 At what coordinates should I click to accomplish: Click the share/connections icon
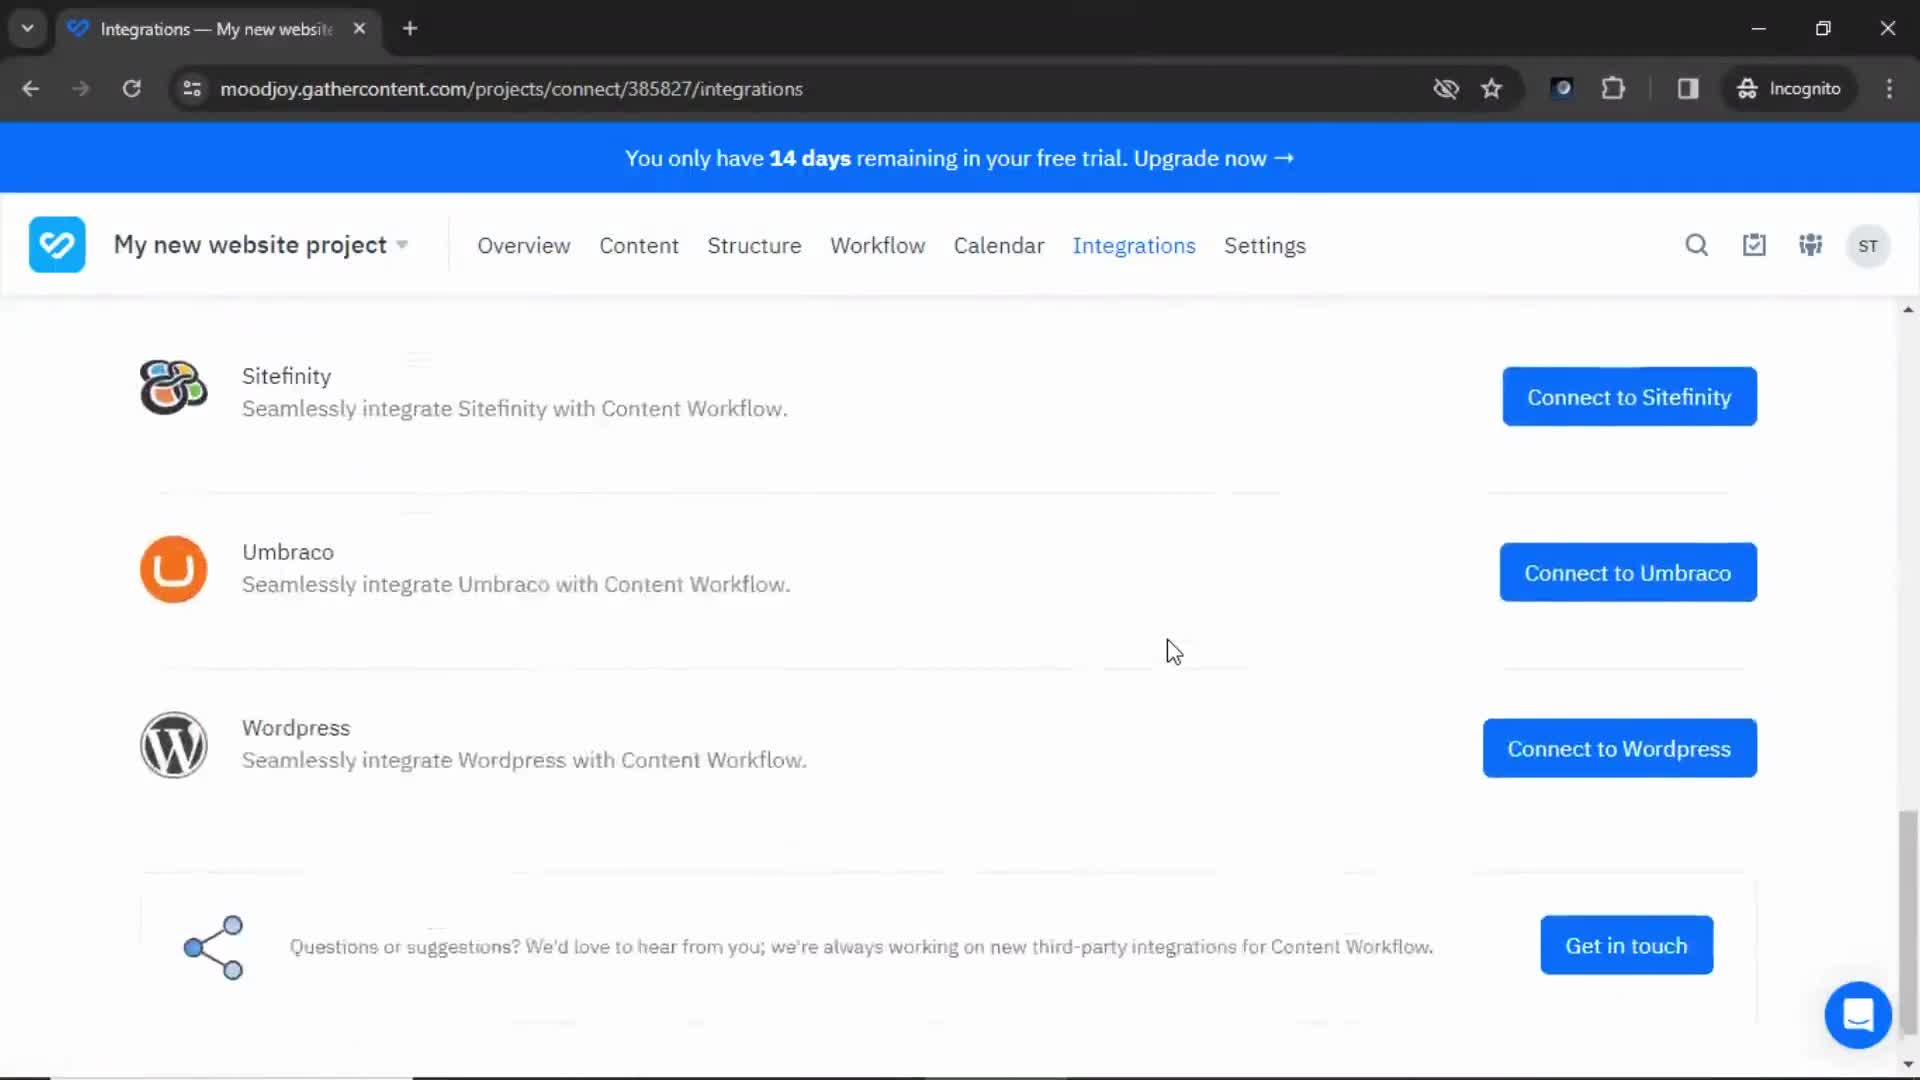[x=212, y=945]
